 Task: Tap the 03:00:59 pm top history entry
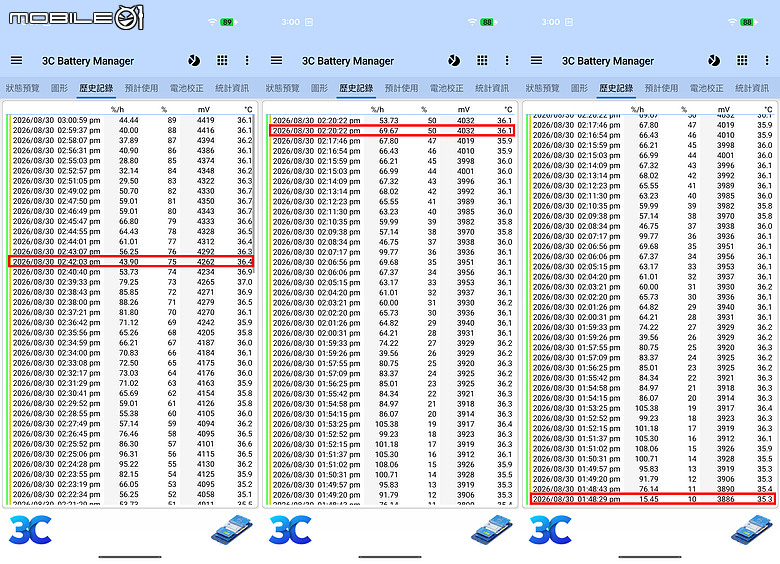131,120
